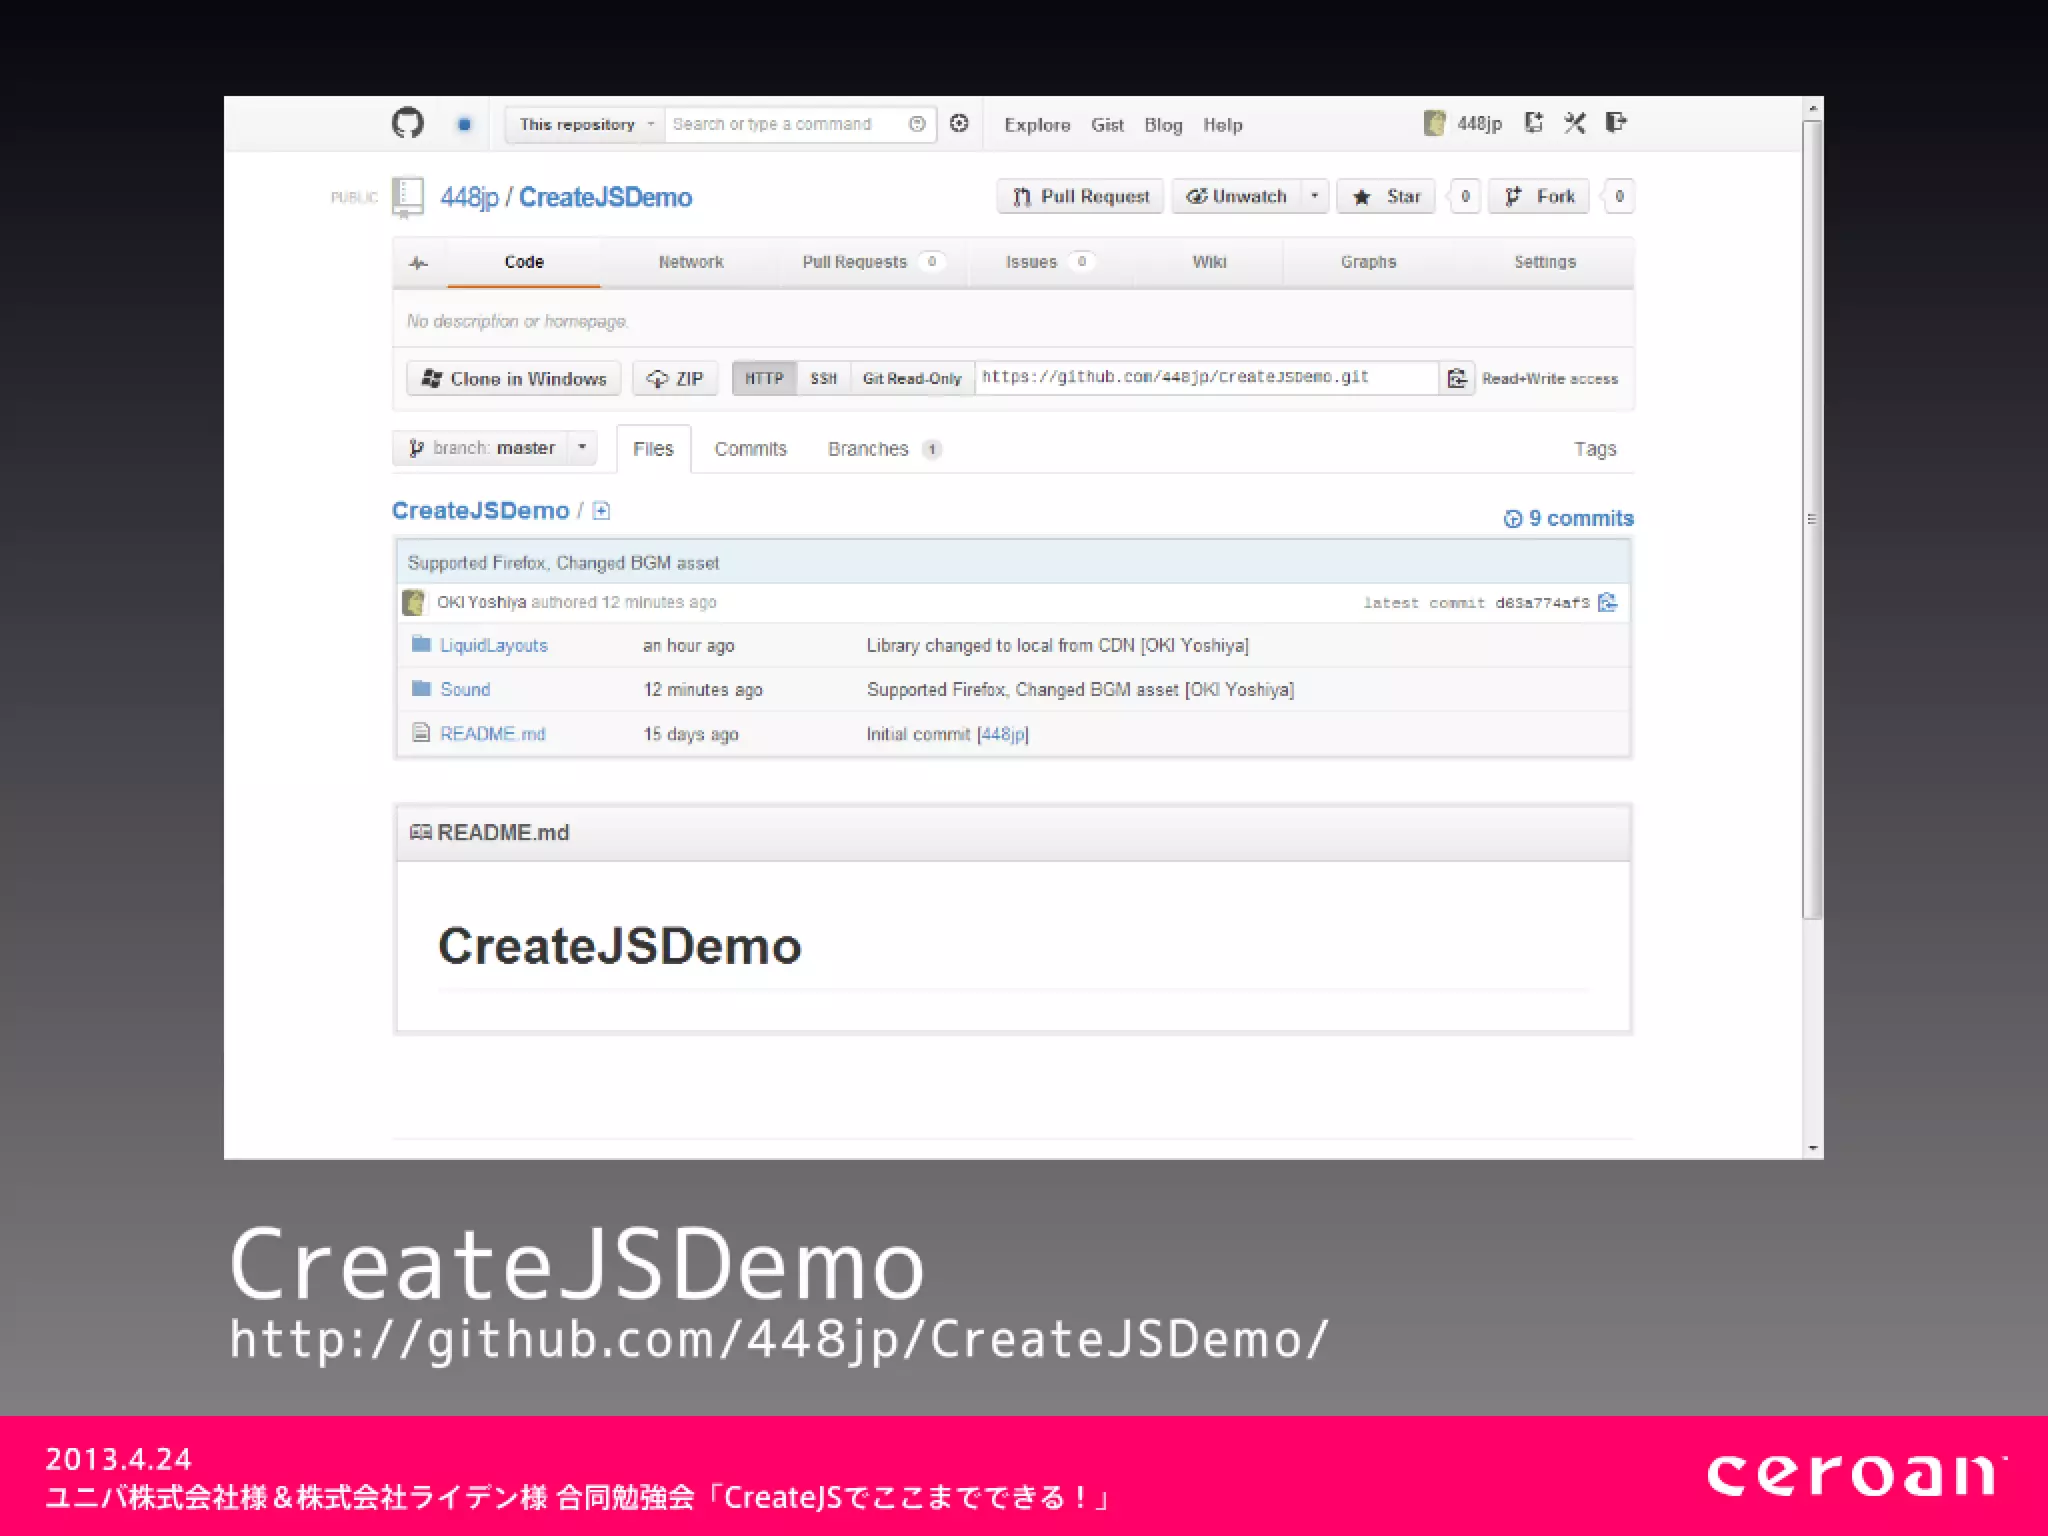2048x1536 pixels.
Task: Click OKI Yoshiya author avatar in commit row
Action: tap(413, 602)
